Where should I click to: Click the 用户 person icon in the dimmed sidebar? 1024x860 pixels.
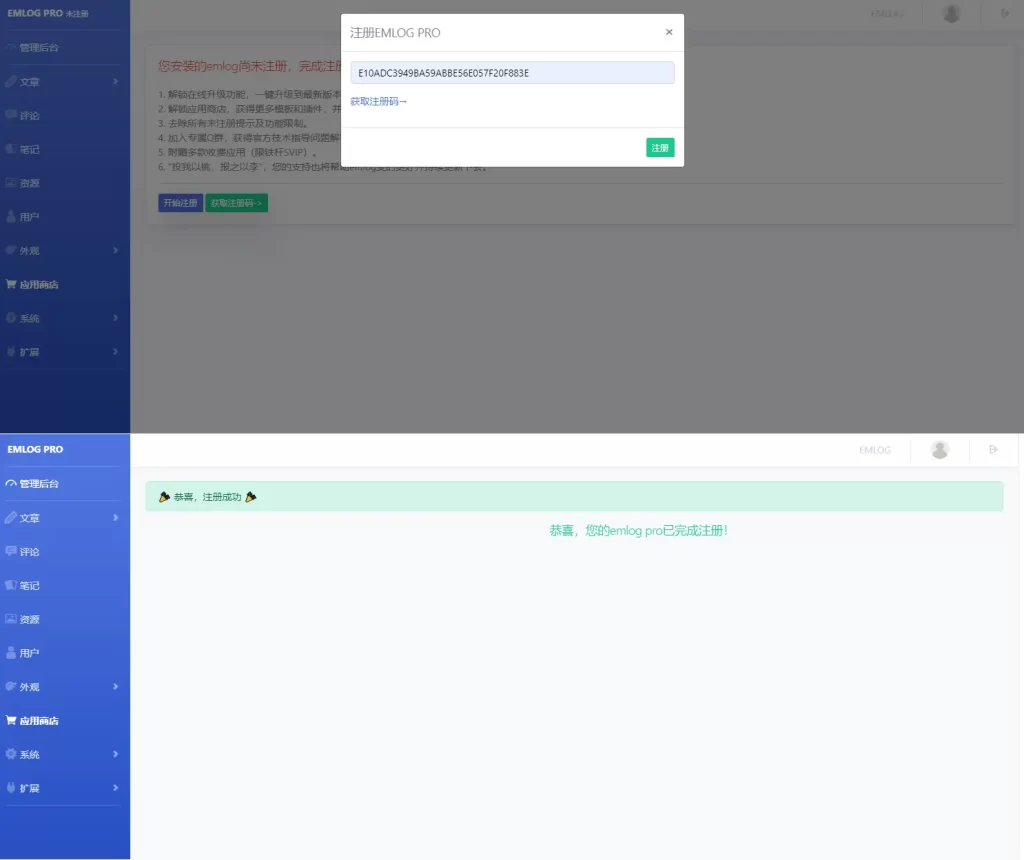pos(11,216)
